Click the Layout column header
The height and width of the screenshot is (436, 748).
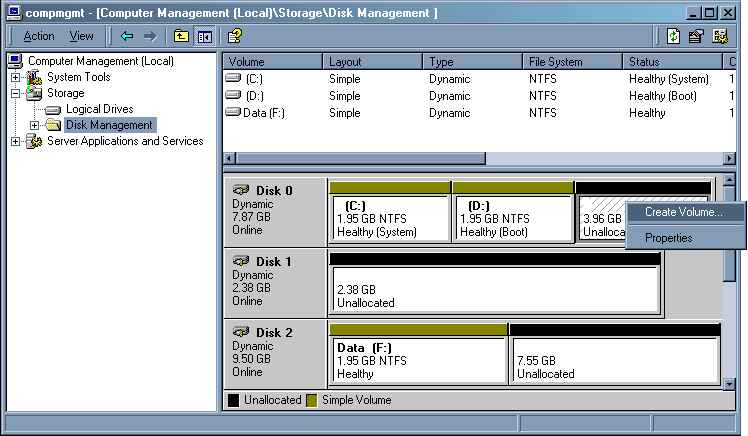pyautogui.click(x=373, y=62)
